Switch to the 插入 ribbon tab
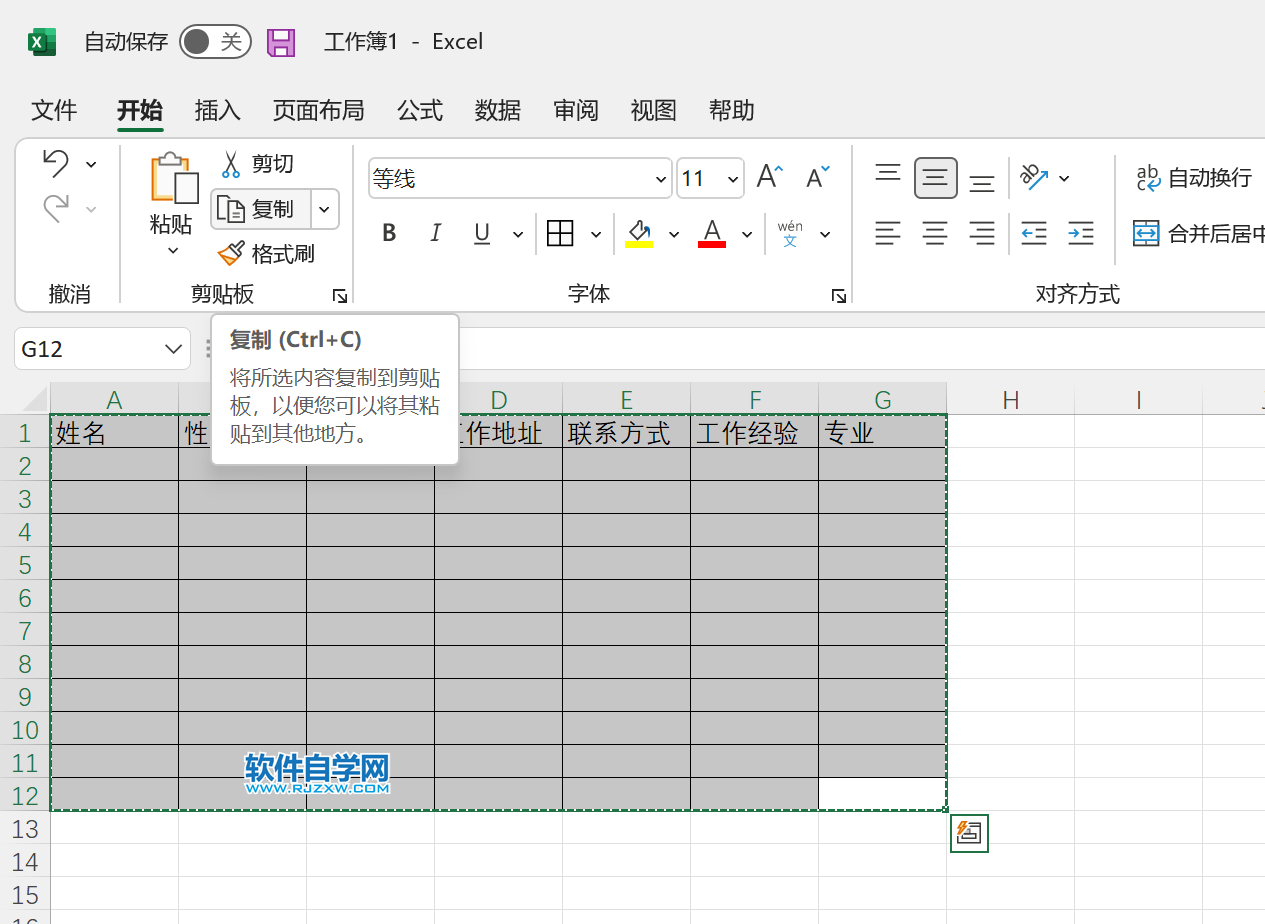This screenshot has height=924, width=1265. [x=217, y=111]
